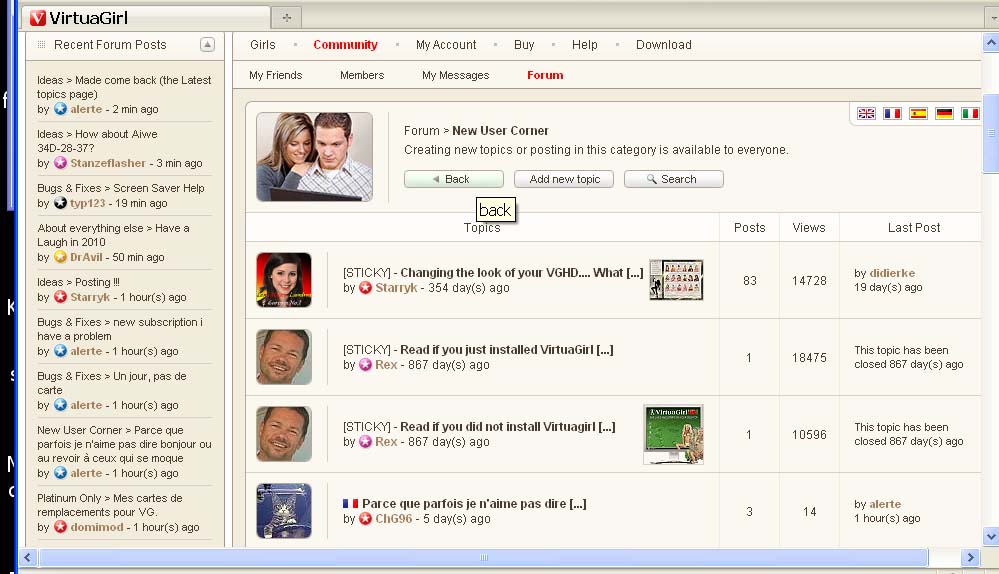Click the Views column header

coord(809,227)
